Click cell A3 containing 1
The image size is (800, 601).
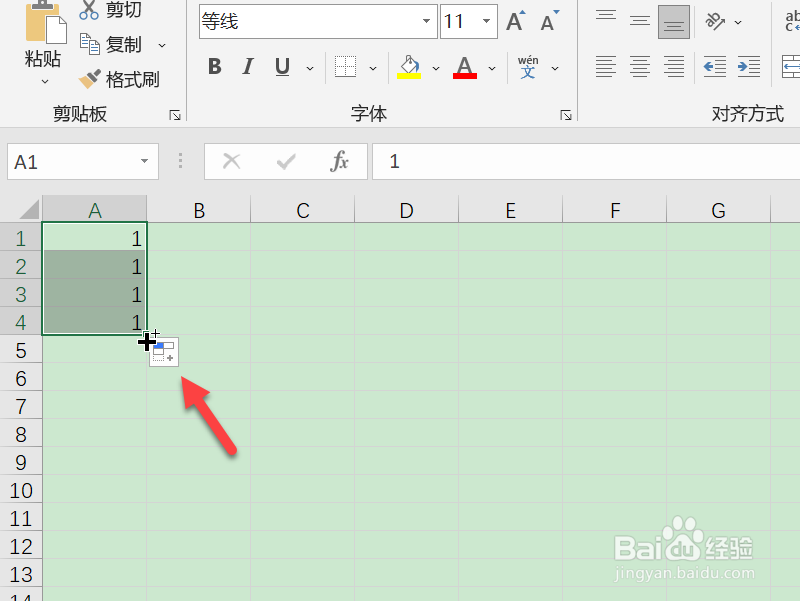(94, 293)
